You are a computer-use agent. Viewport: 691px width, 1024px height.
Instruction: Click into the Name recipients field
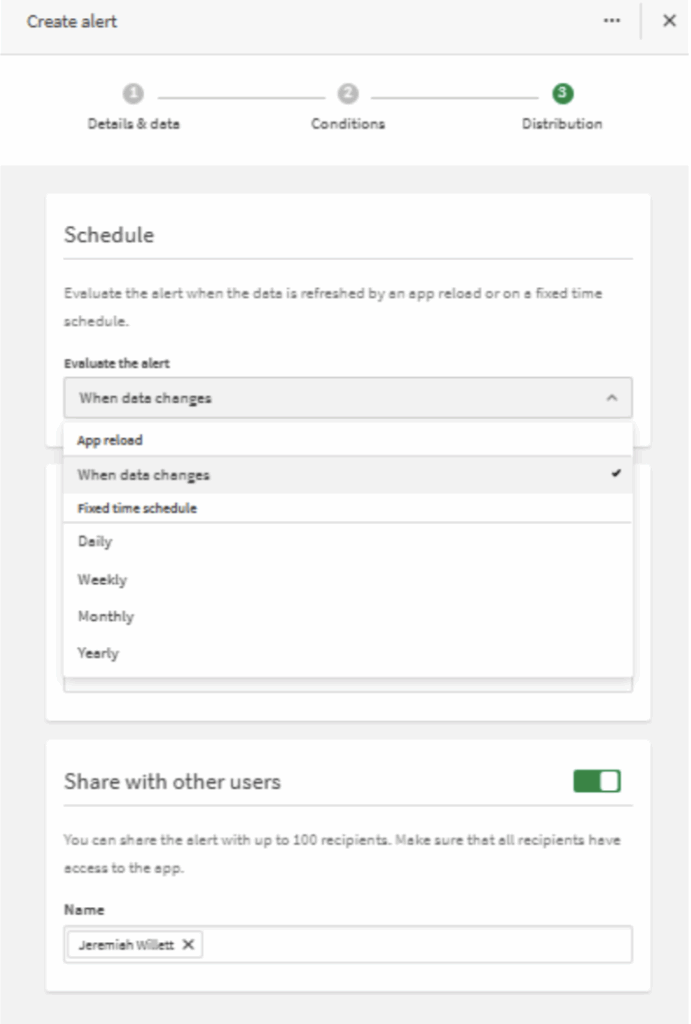click(x=415, y=944)
